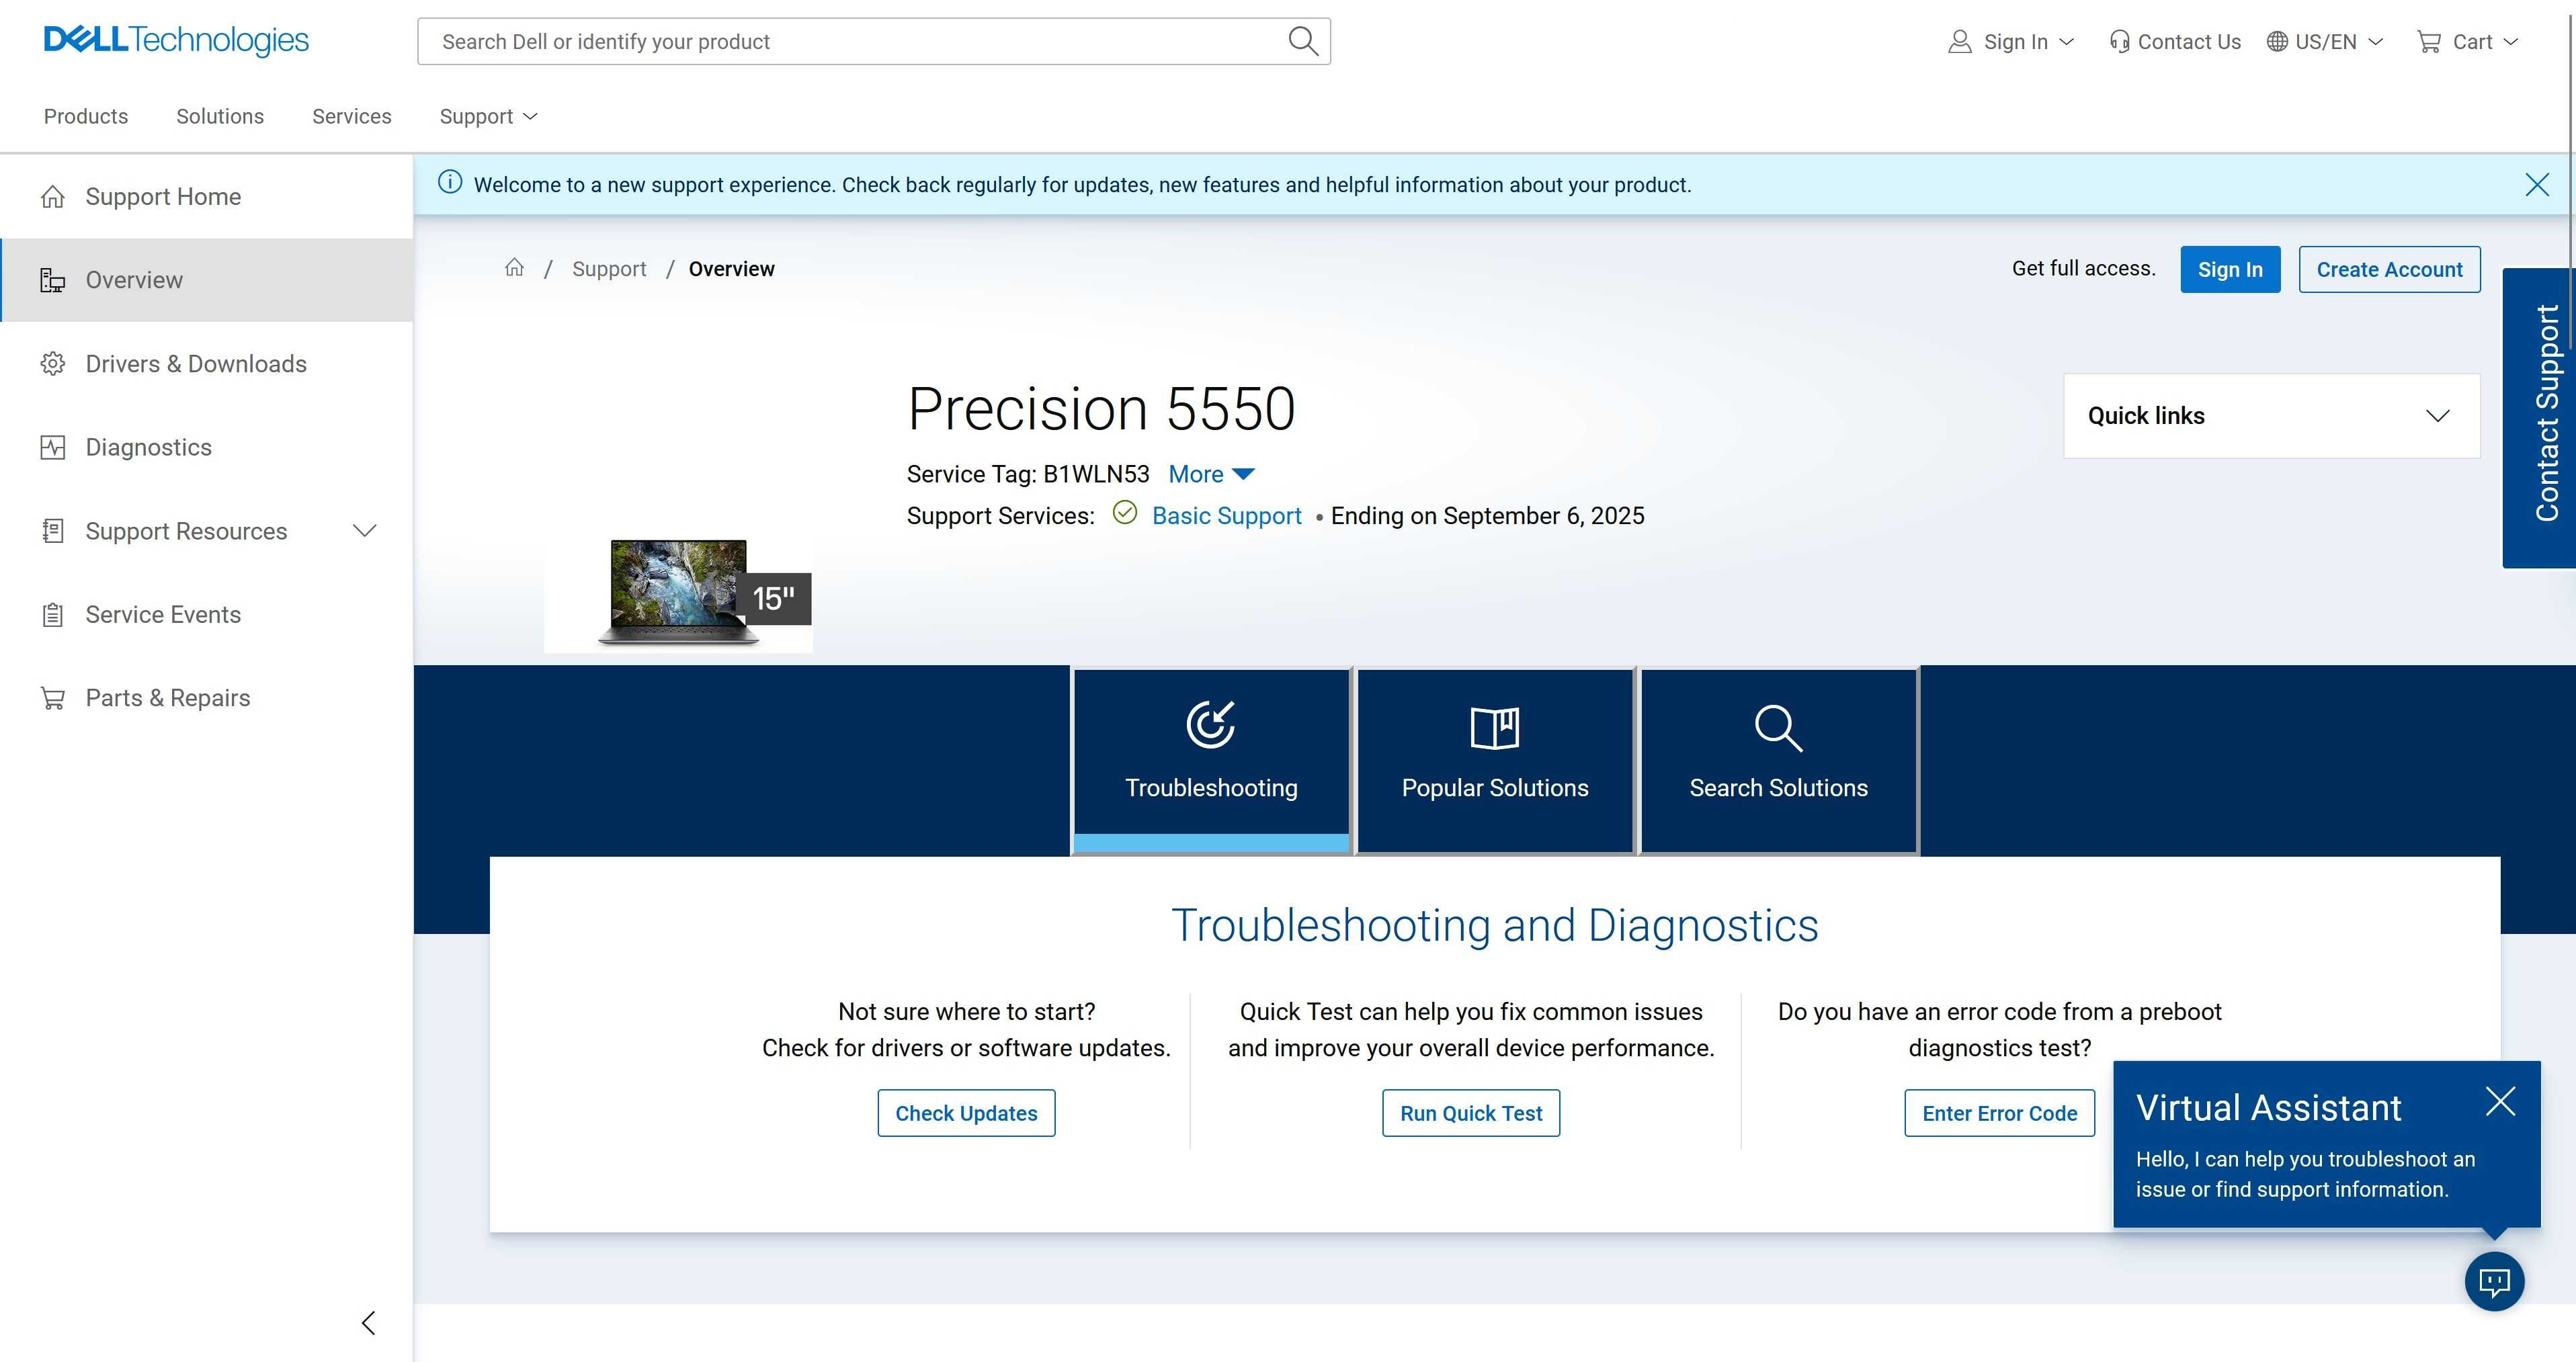The width and height of the screenshot is (2576, 1362).
Task: Expand the Quick links dropdown
Action: [2271, 416]
